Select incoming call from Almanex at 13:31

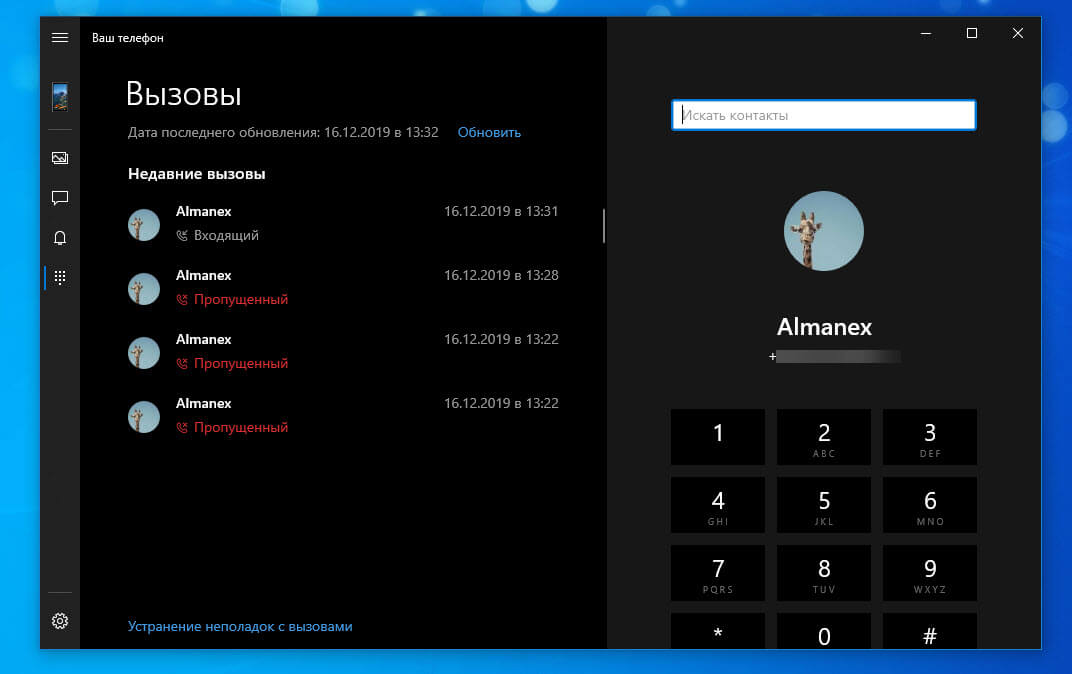pyautogui.click(x=343, y=224)
